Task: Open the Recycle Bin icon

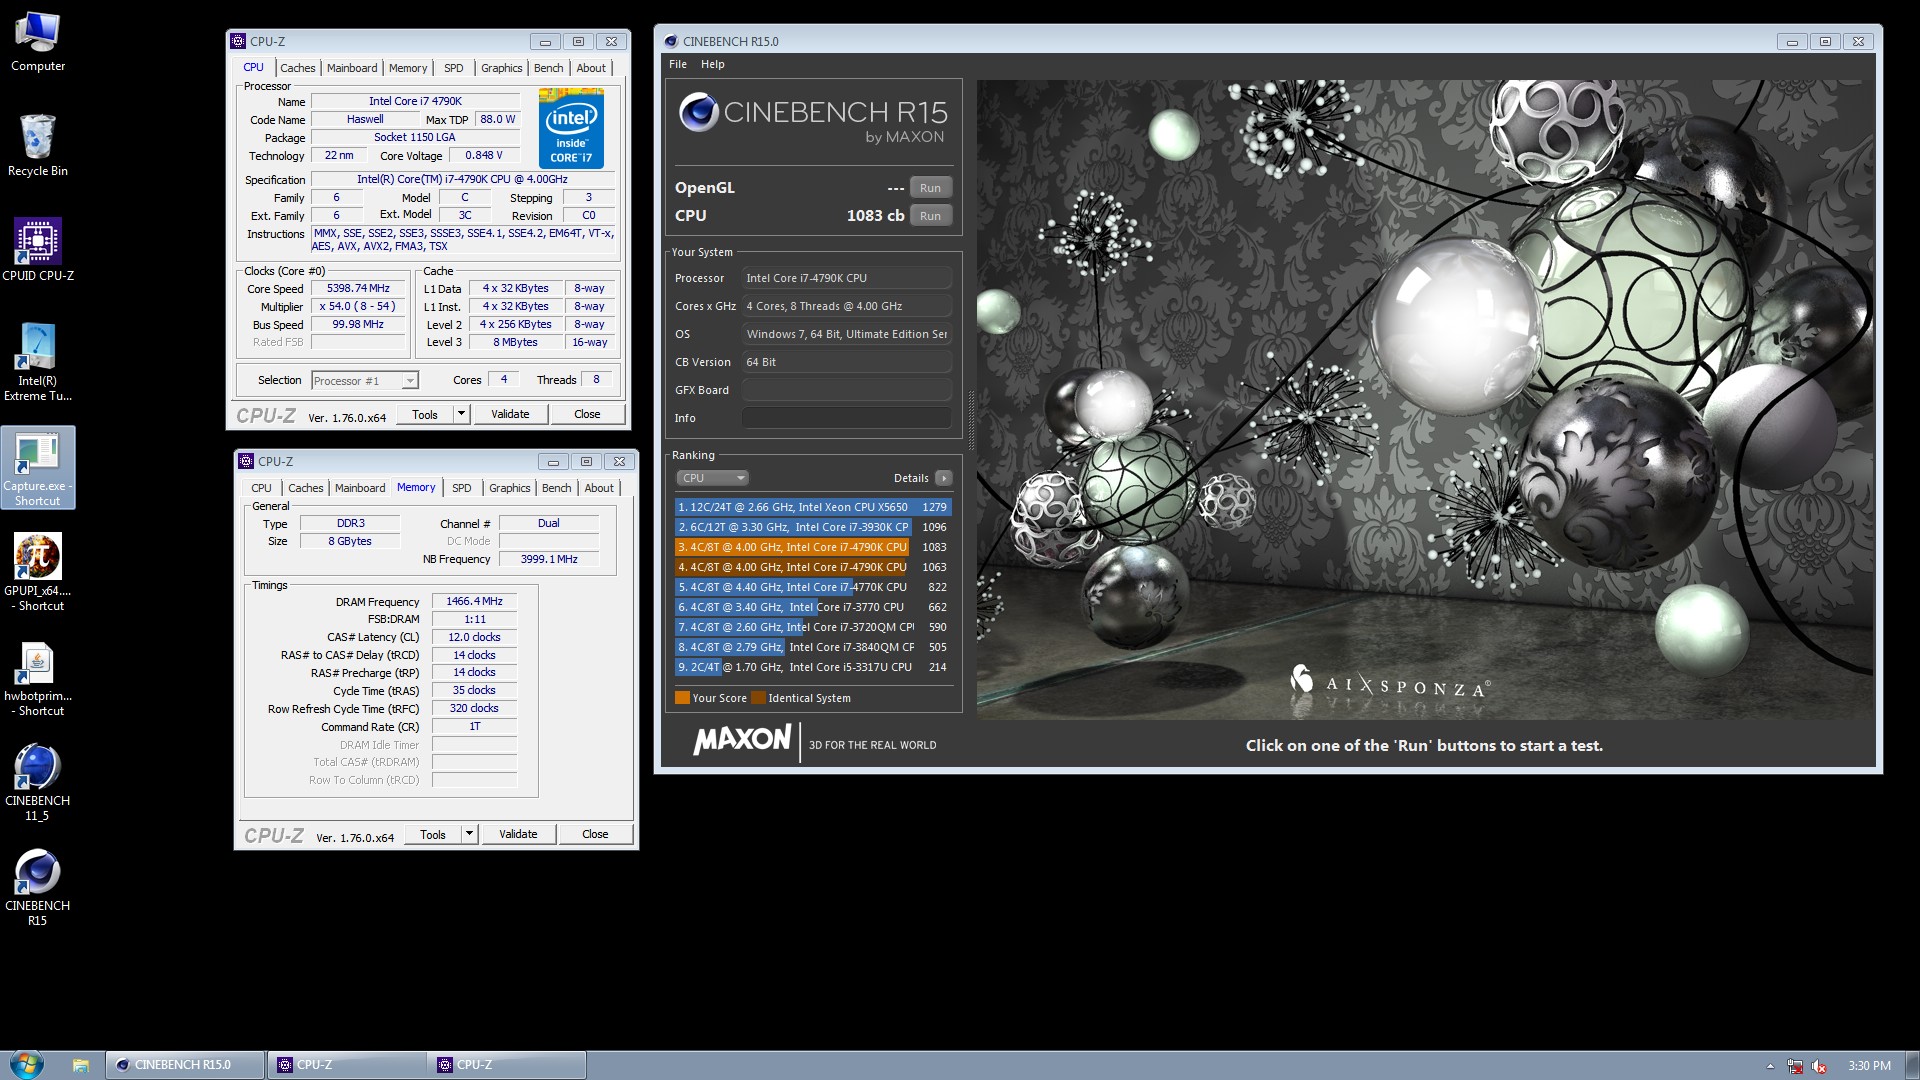Action: pyautogui.click(x=37, y=146)
